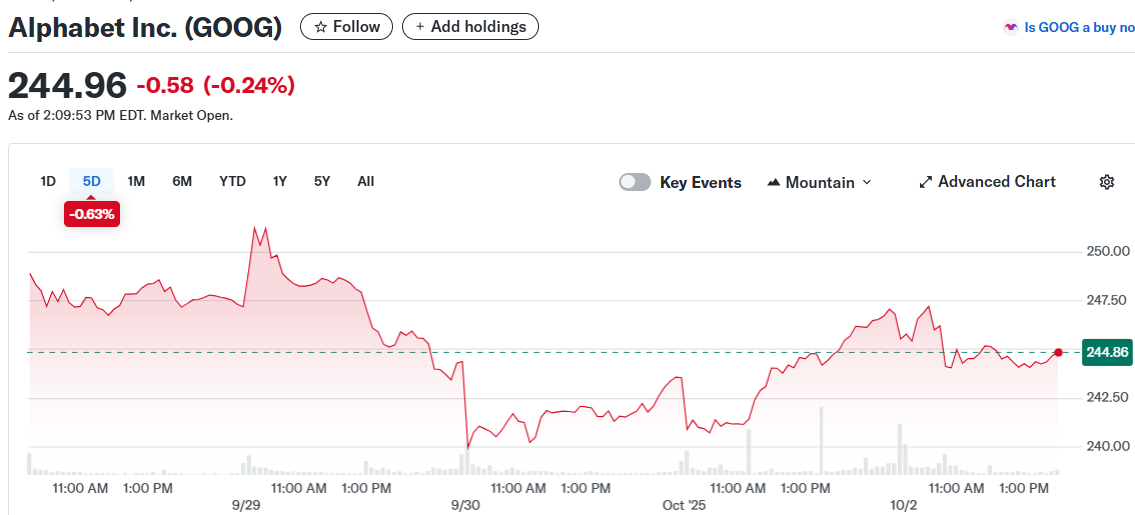Select the 1M time range tab
This screenshot has height=515, width=1135.
tap(136, 181)
